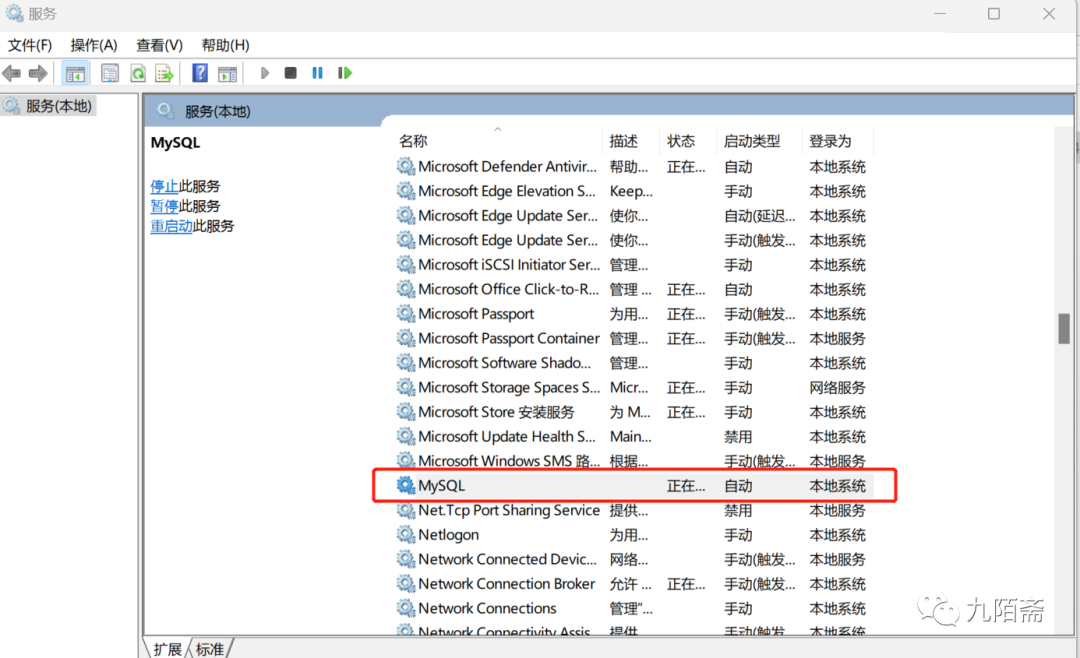Viewport: 1080px width, 658px height.
Task: Click the Back arrow toolbar icon
Action: pos(11,73)
